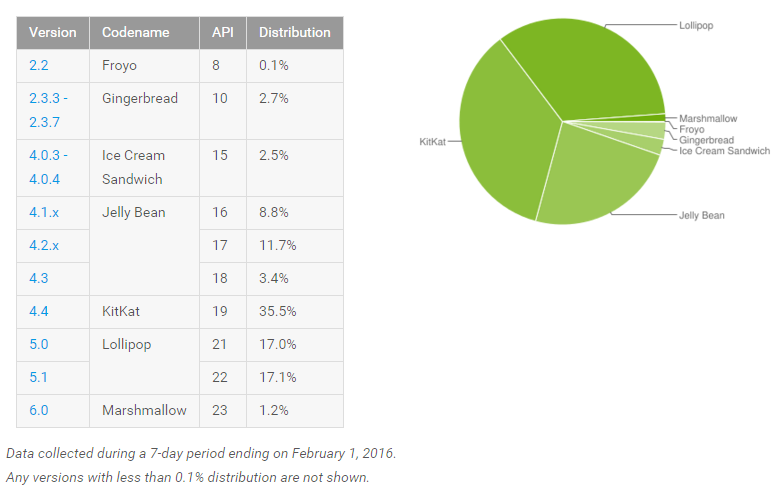Screen dimensions: 779x493
Task: Open the 2.2 version link
Action: point(38,65)
